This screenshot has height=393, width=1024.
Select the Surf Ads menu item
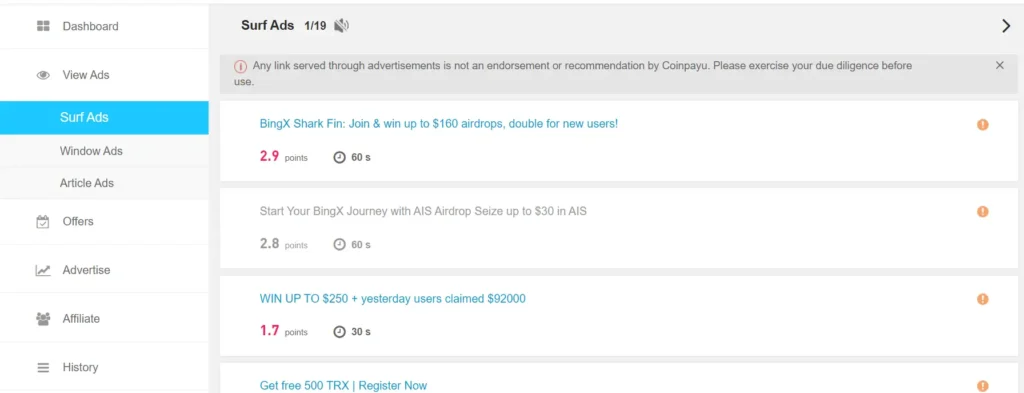coord(104,118)
